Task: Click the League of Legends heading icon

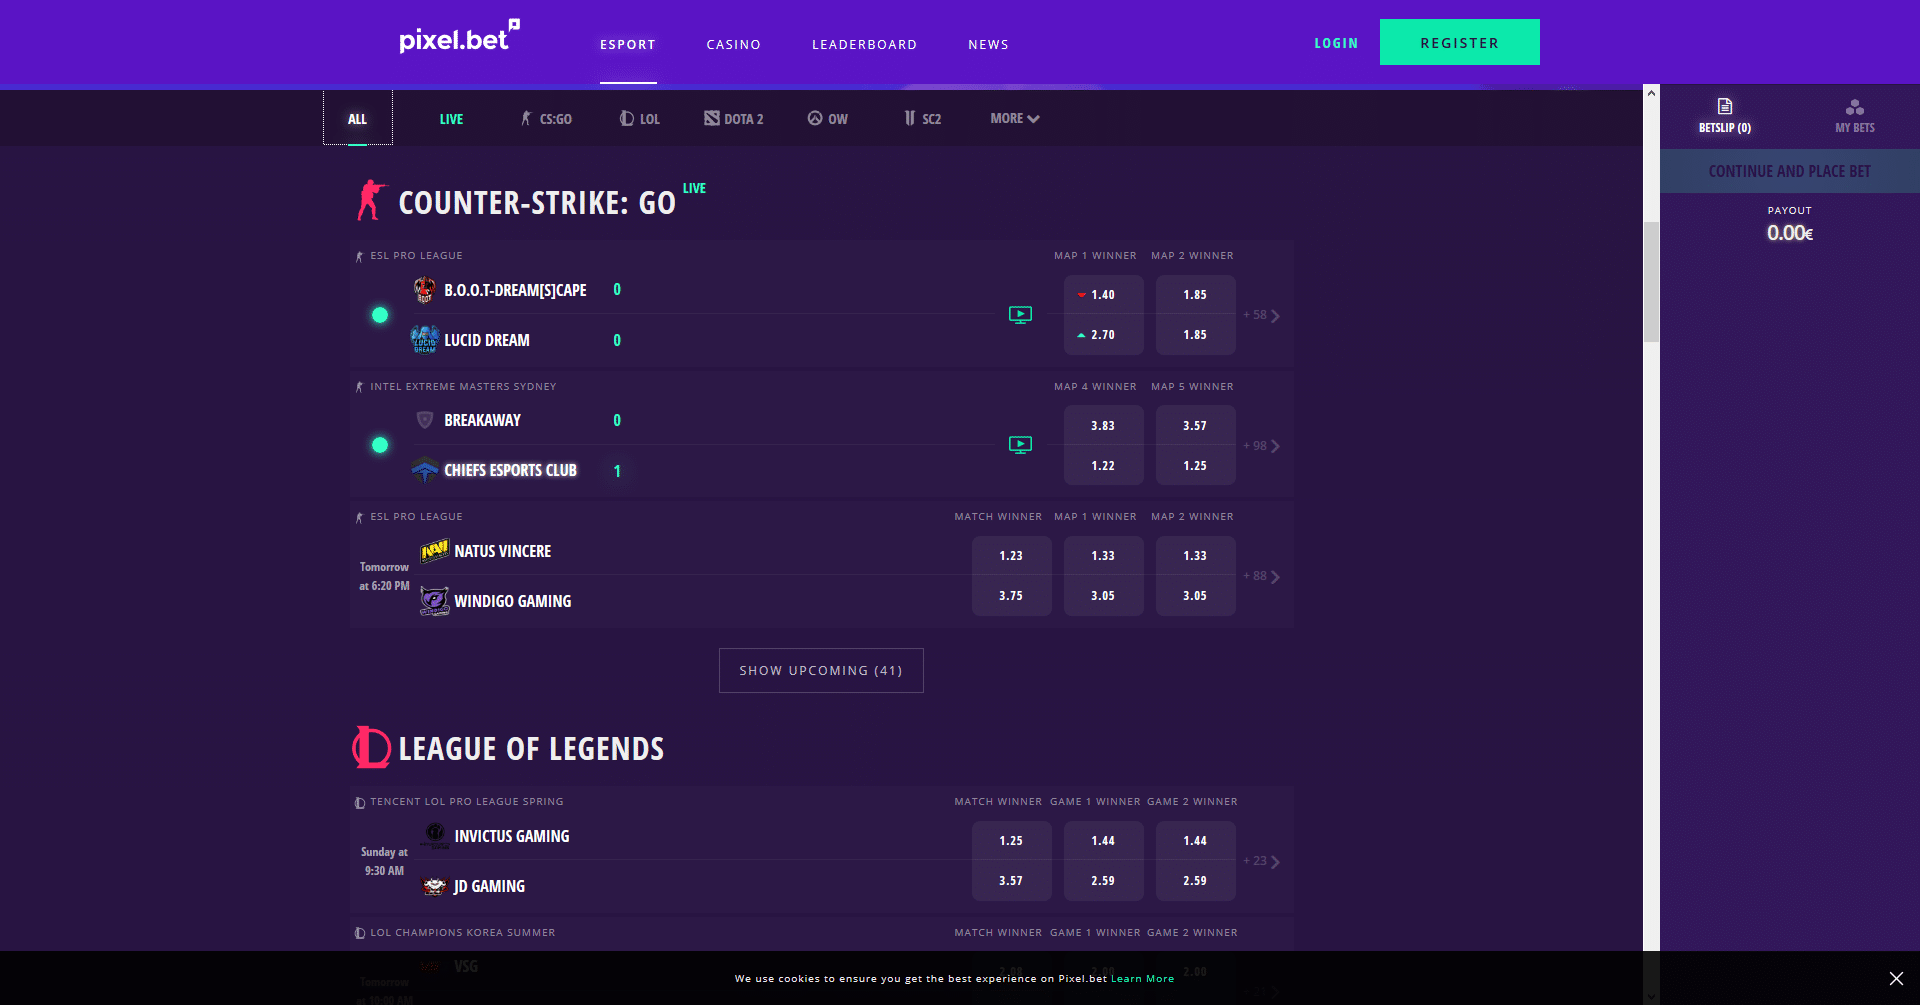Action: pyautogui.click(x=371, y=747)
